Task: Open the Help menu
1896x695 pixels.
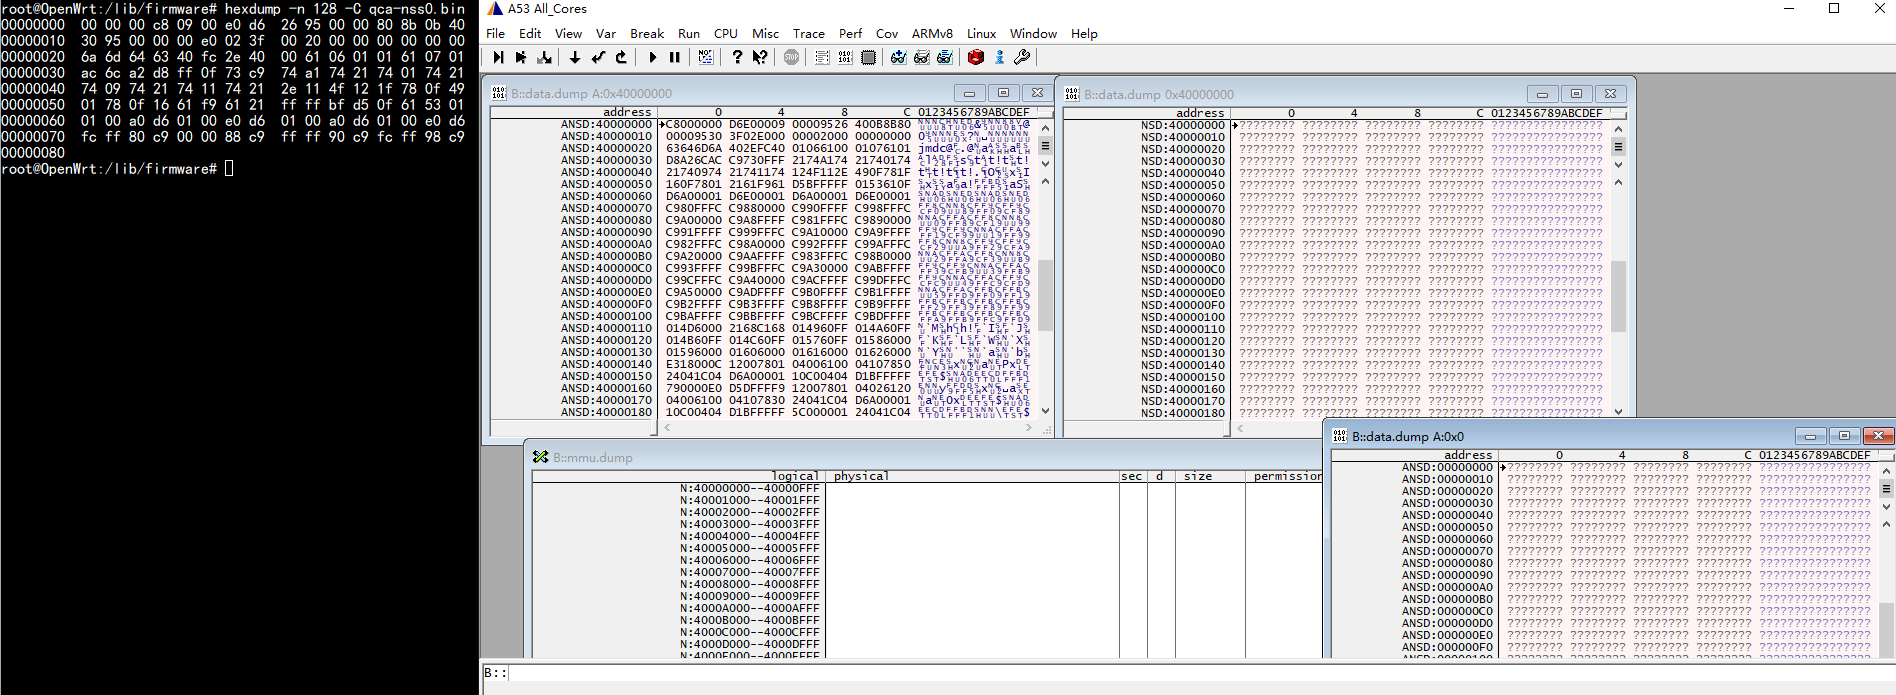Action: click(x=1085, y=33)
